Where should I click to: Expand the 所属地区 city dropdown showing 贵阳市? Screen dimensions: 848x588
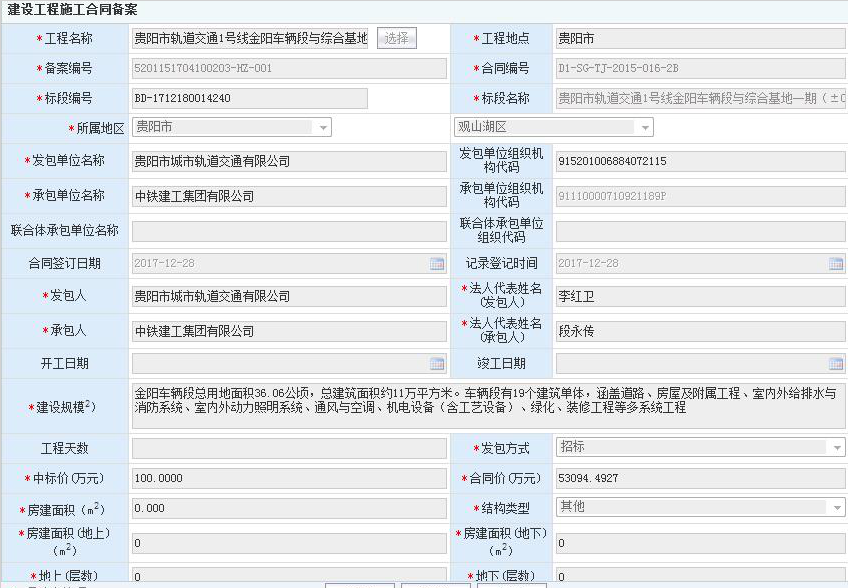pyautogui.click(x=322, y=128)
